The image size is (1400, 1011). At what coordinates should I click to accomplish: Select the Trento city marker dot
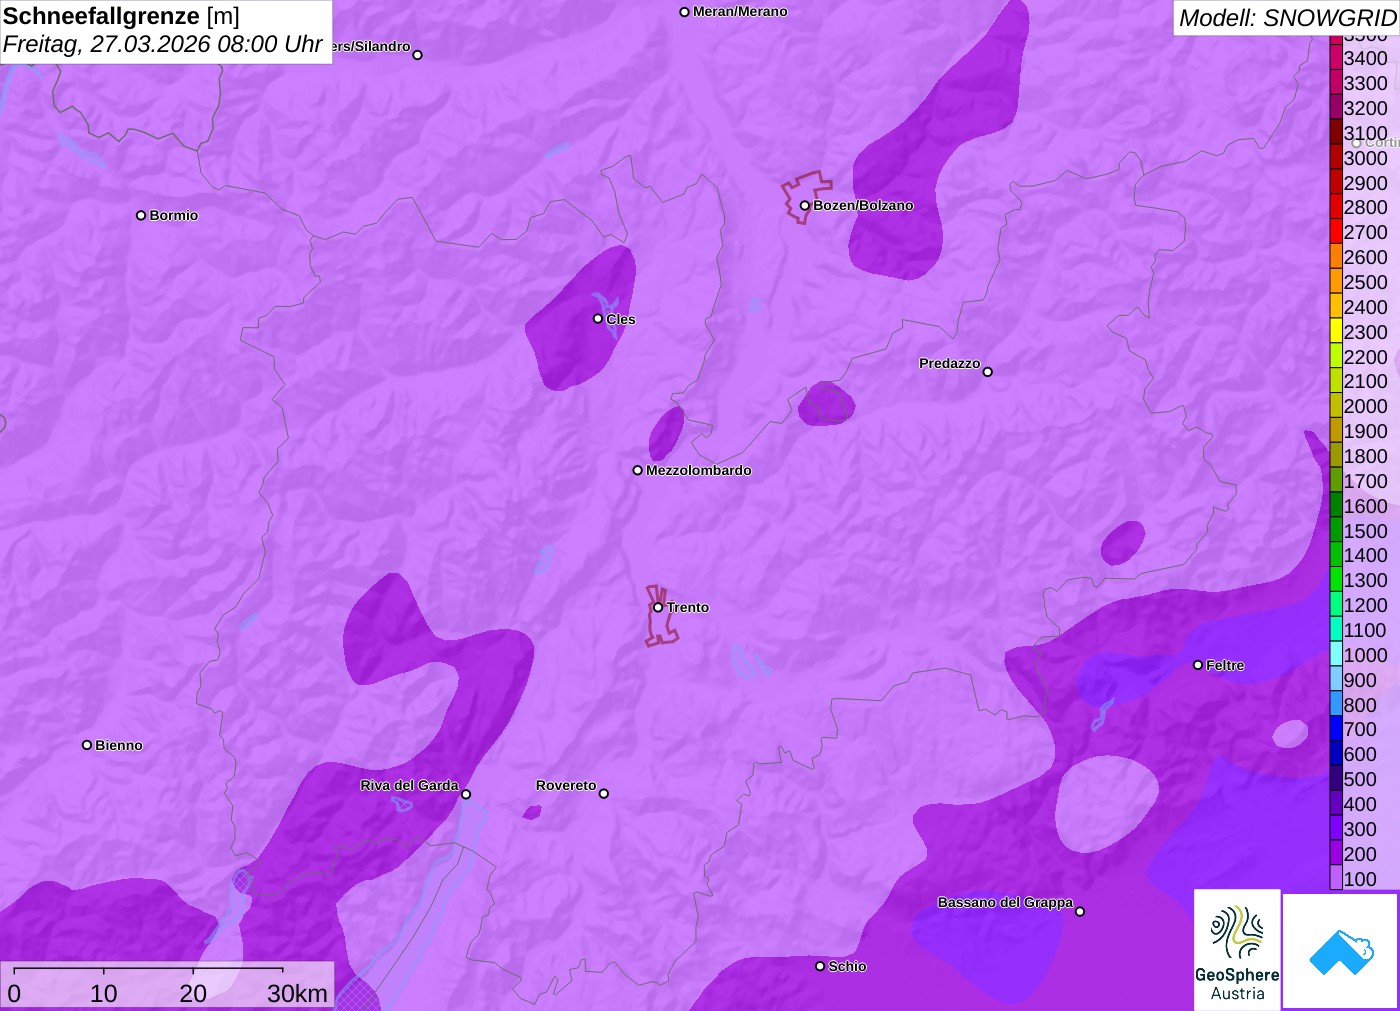pyautogui.click(x=658, y=607)
